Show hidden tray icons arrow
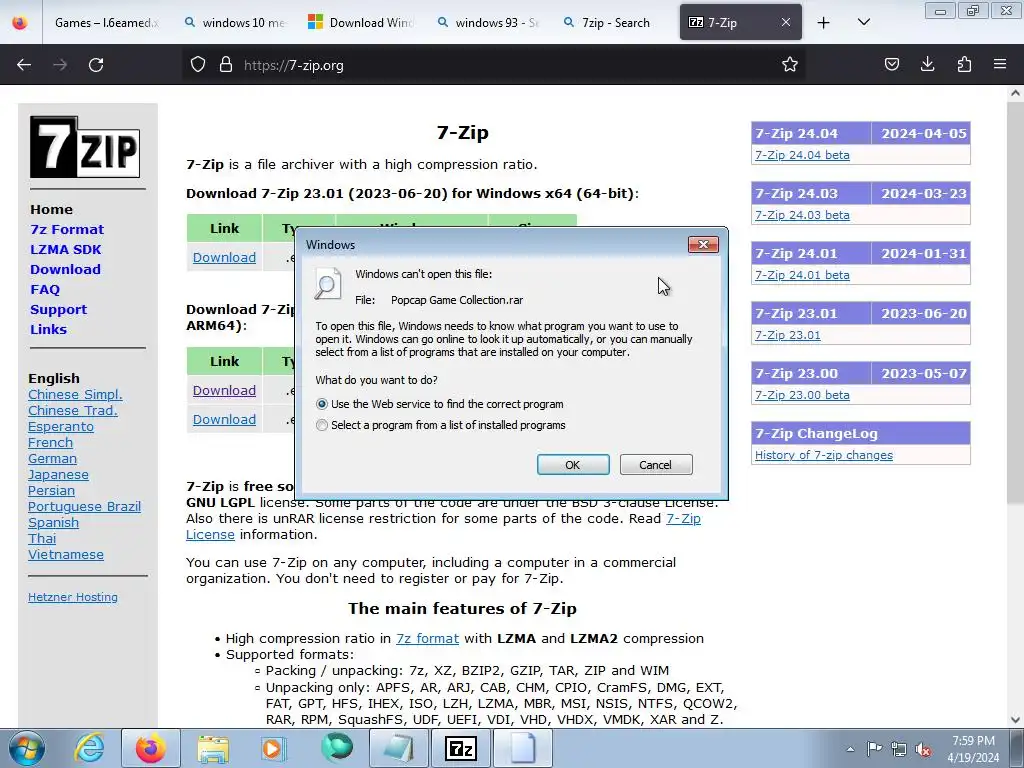1024x768 pixels. click(x=850, y=749)
